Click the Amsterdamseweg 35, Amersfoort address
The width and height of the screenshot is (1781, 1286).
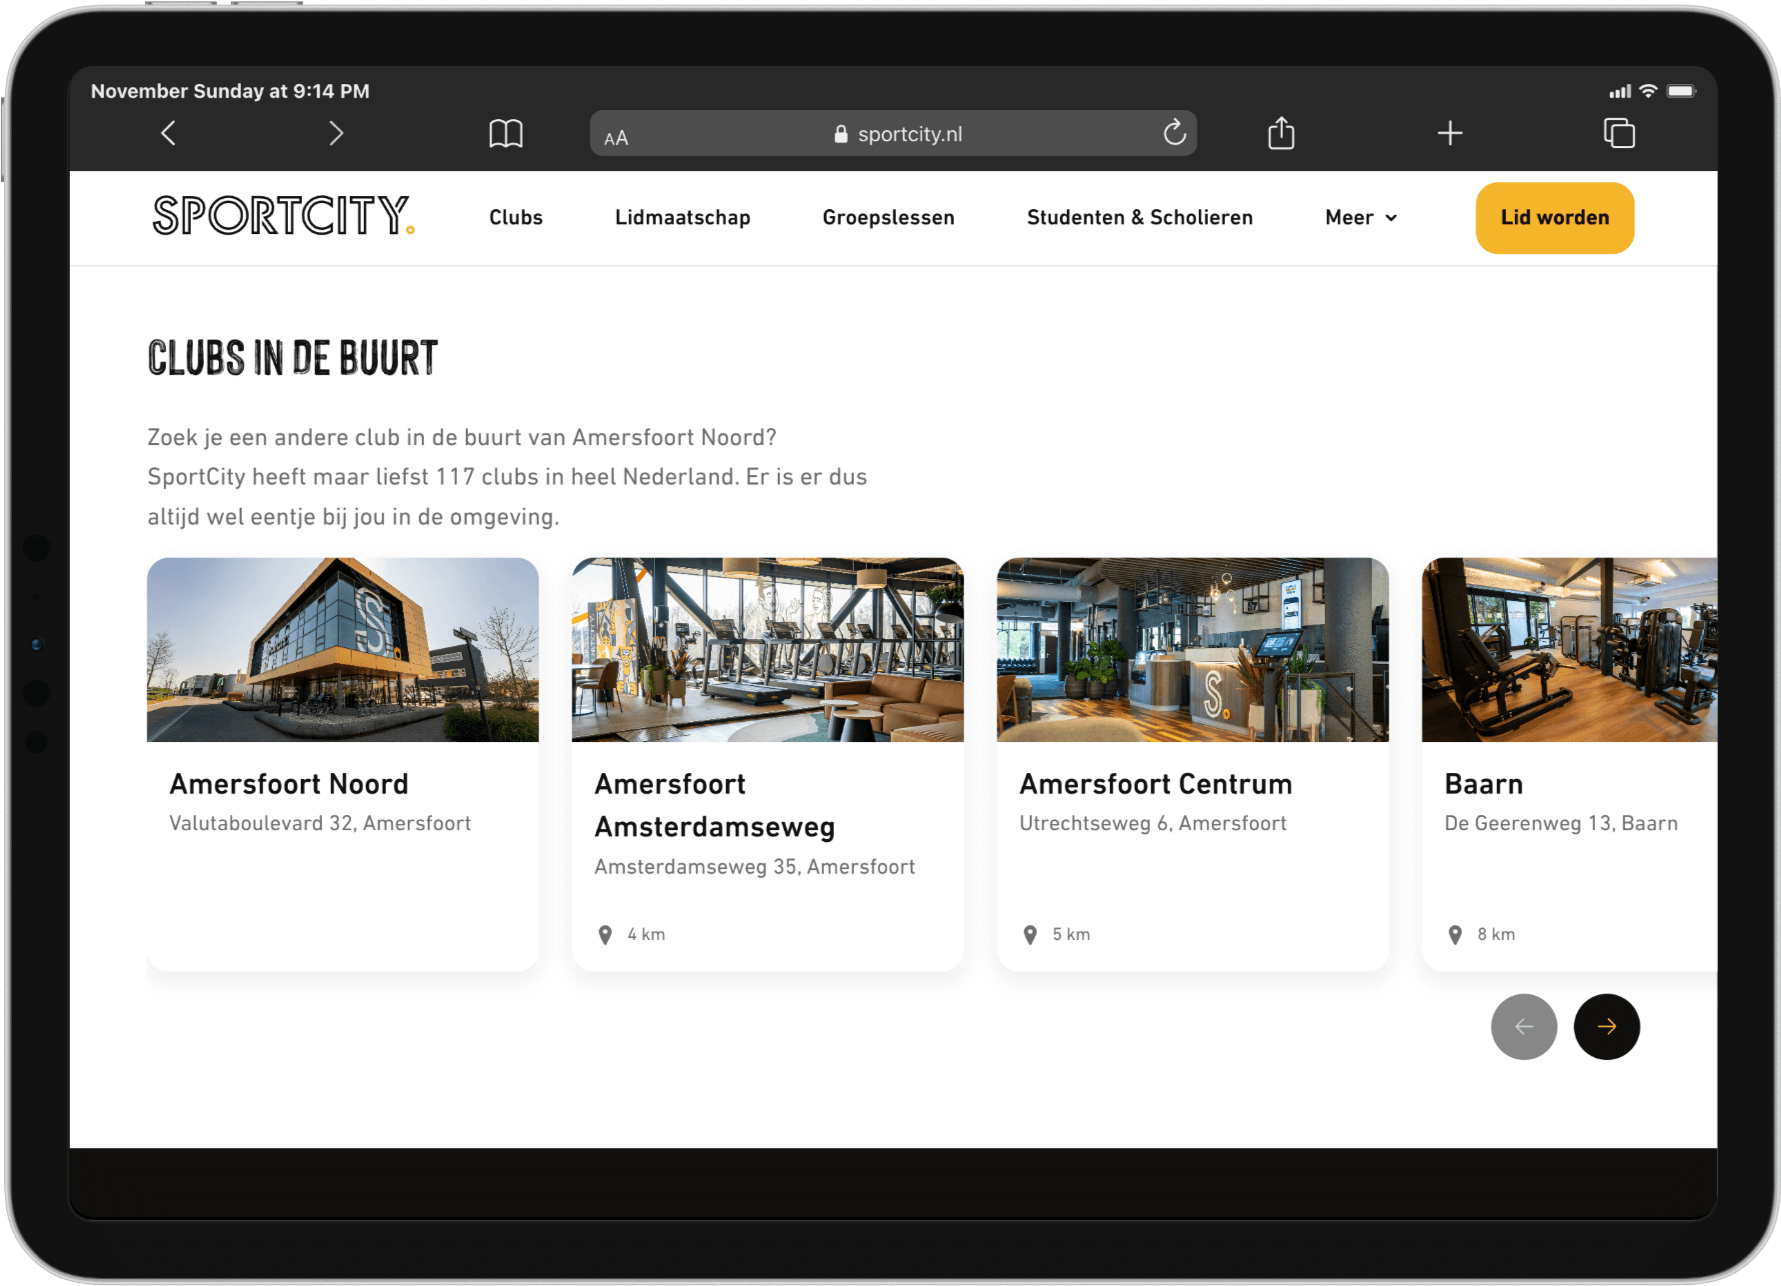[755, 867]
